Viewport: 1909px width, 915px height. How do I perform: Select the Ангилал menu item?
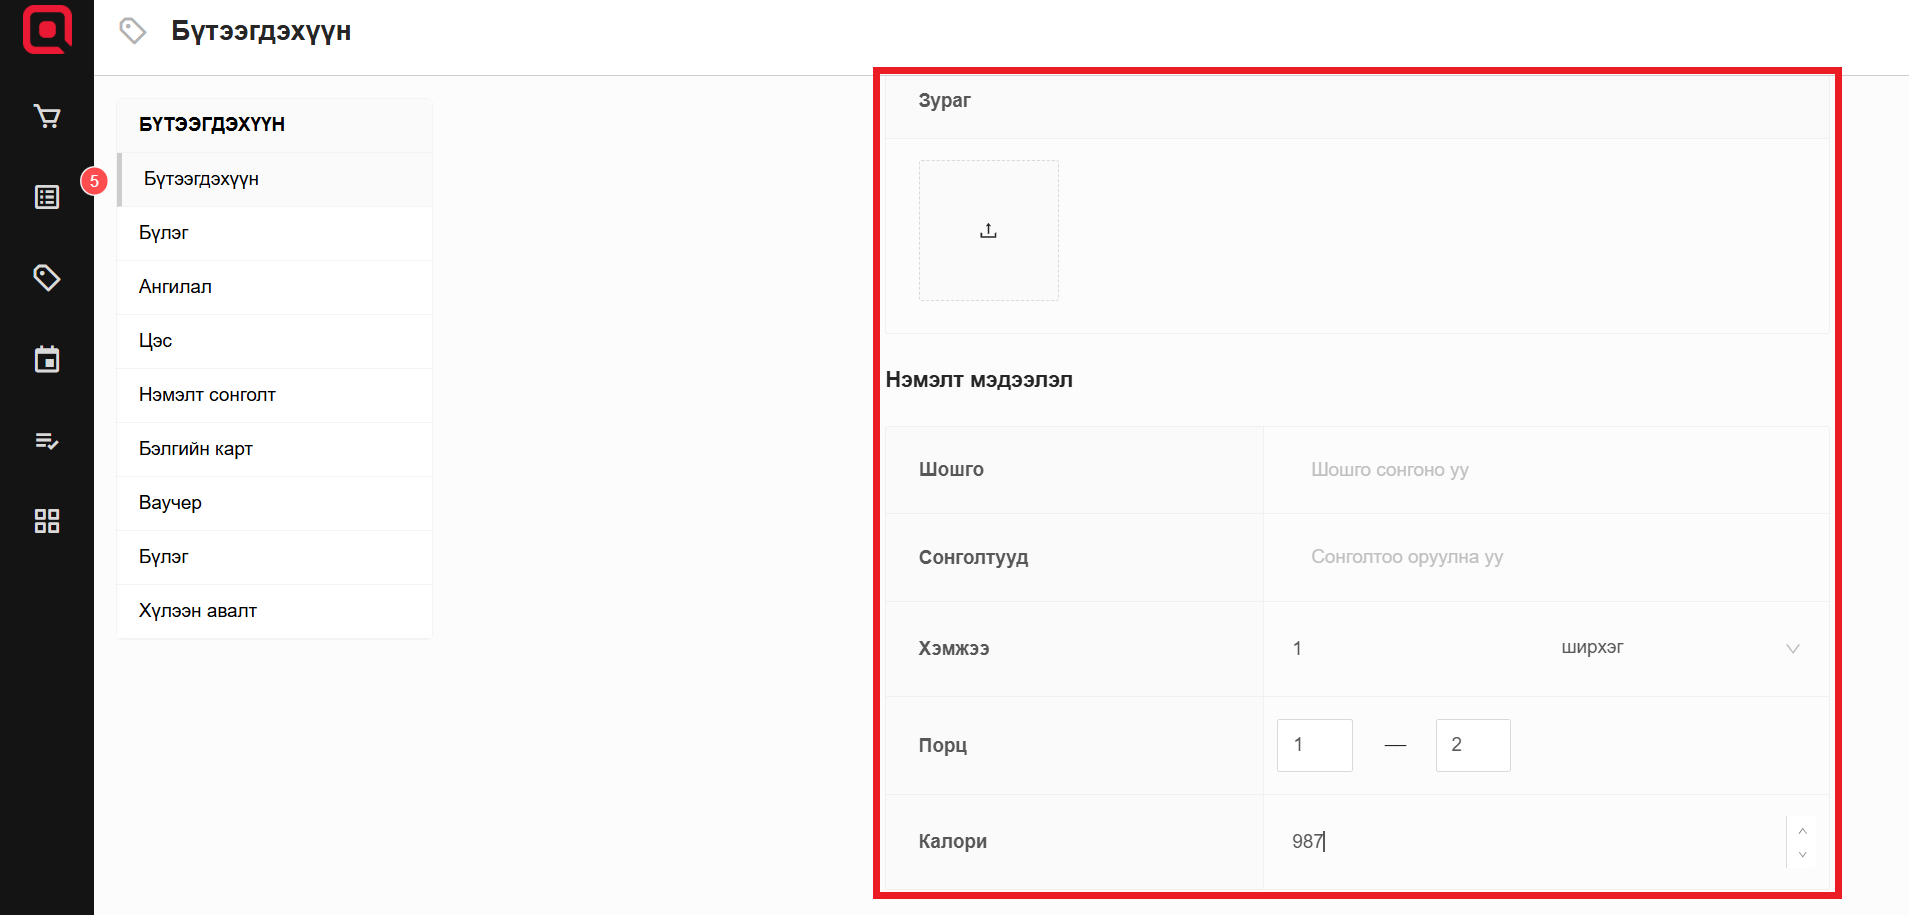(175, 287)
